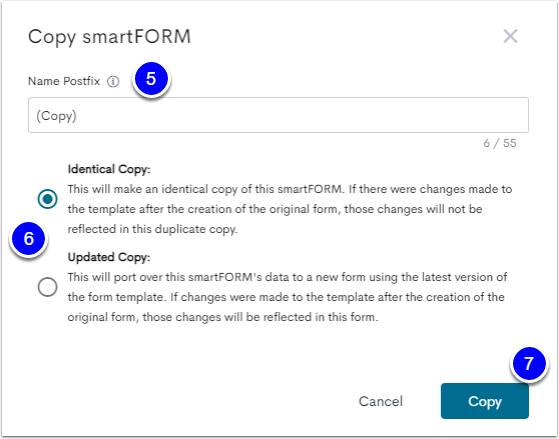Click the line 'This will make an identical copy'

tap(290, 189)
